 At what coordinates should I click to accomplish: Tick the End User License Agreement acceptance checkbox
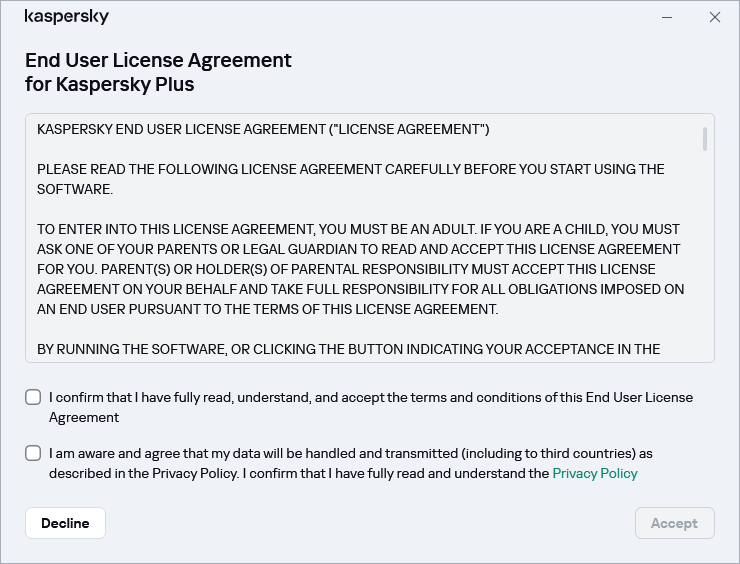click(x=34, y=398)
